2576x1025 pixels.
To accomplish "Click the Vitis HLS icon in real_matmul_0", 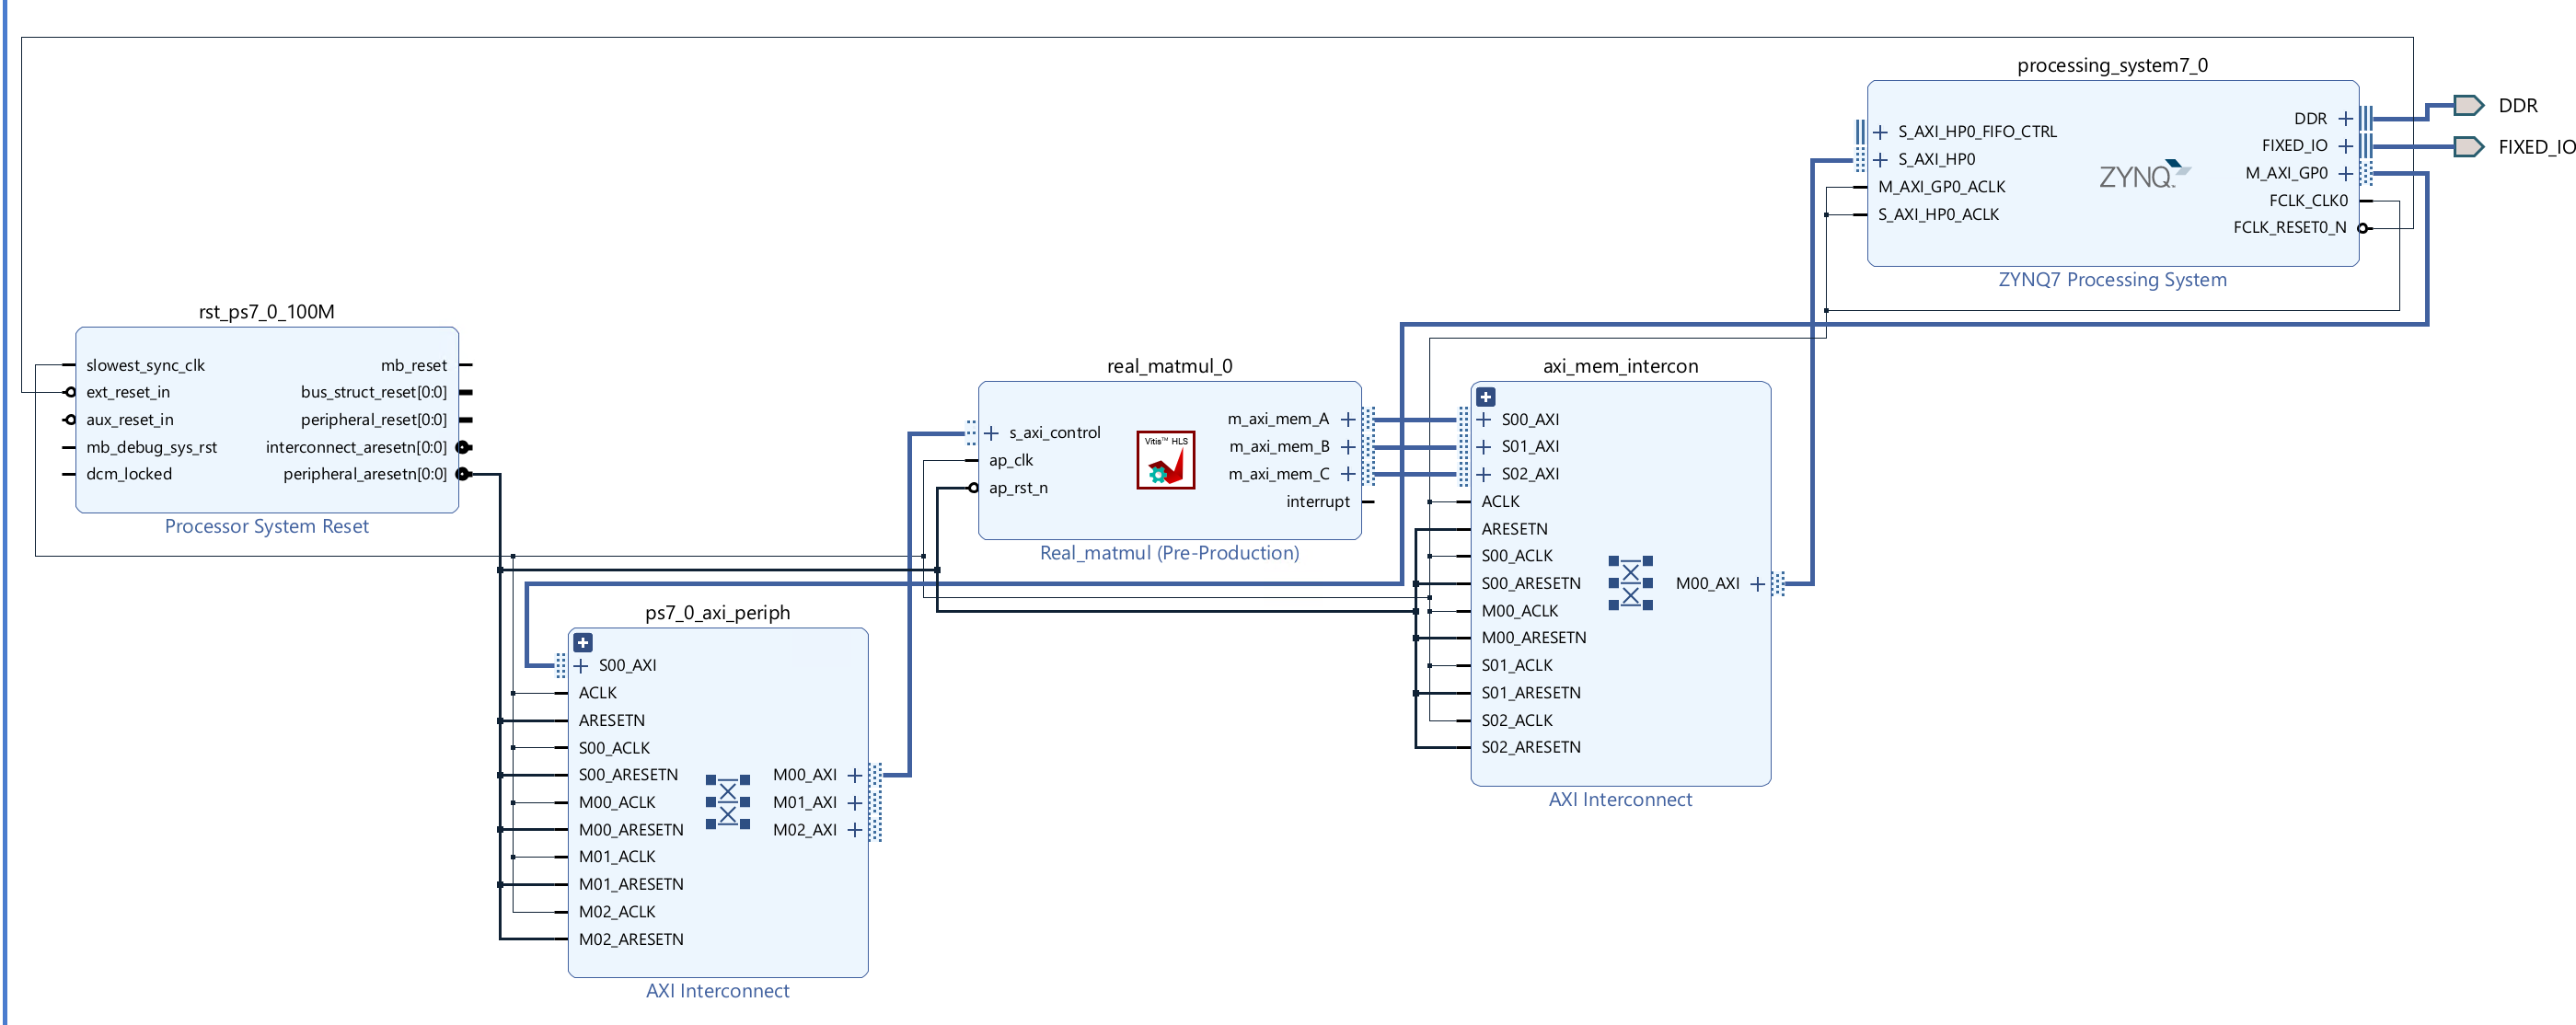I will click(1165, 460).
